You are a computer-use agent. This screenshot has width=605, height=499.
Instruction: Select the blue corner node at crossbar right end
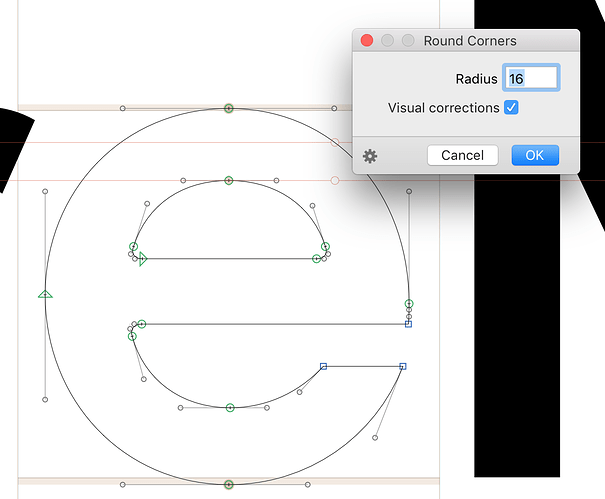[x=409, y=324]
